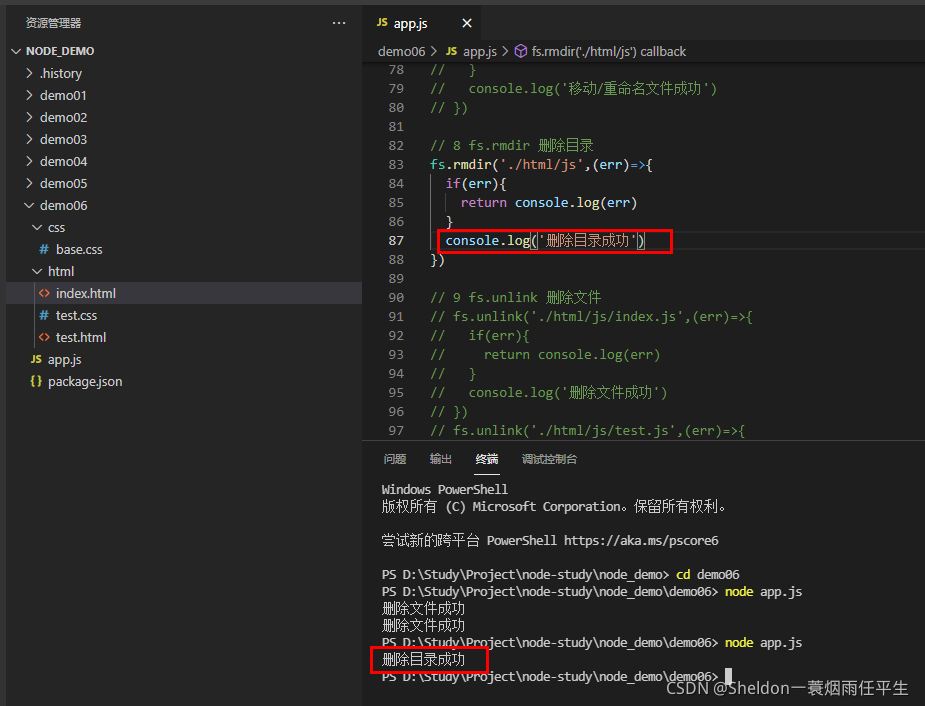925x706 pixels.
Task: Click the JS icon beside app.js in explorer
Action: pos(36,359)
